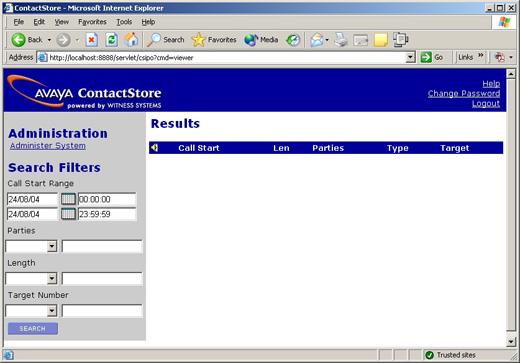The height and width of the screenshot is (363, 520).
Task: Open calendar picker for end date
Action: click(68, 214)
